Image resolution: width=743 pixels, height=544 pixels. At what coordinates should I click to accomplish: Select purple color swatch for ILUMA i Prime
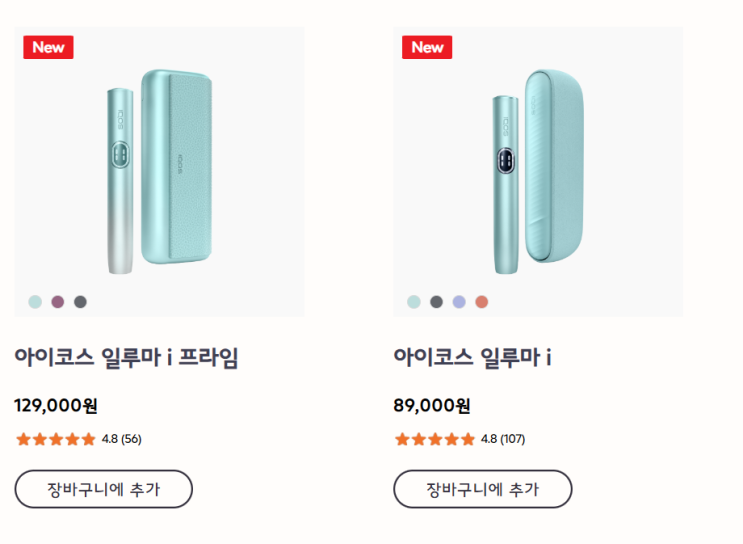pyautogui.click(x=58, y=302)
